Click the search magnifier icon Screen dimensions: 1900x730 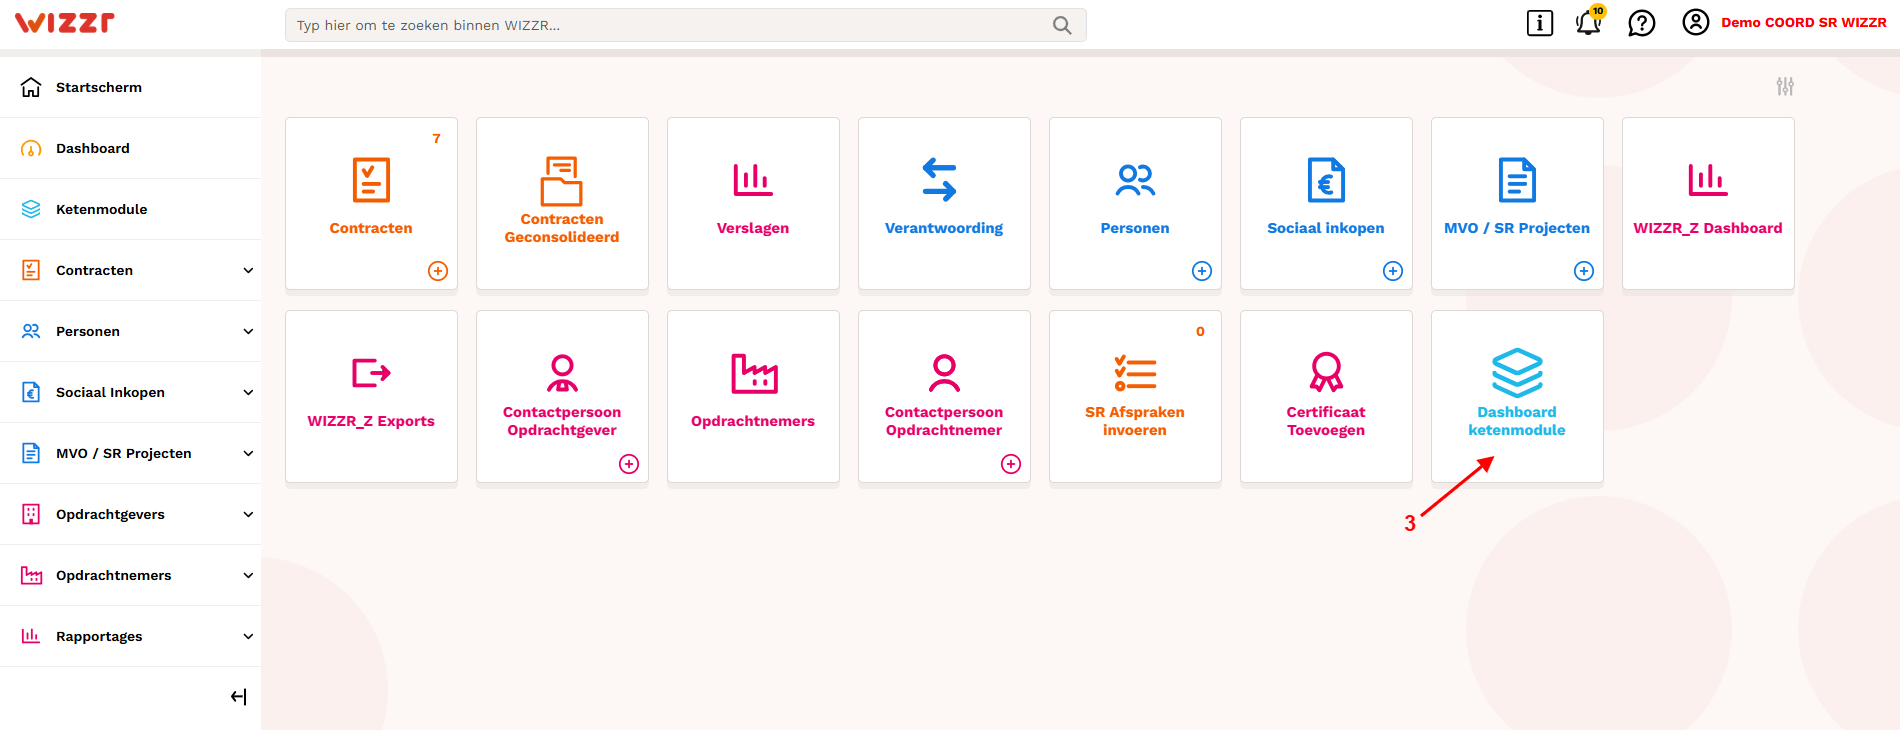[x=1062, y=25]
